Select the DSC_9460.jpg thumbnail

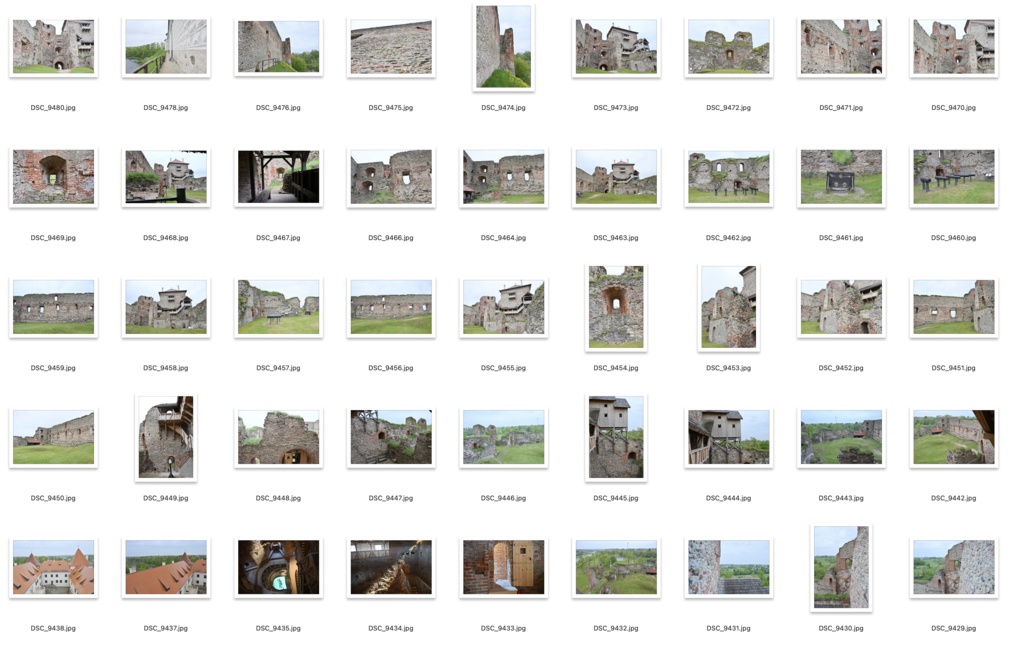(953, 176)
